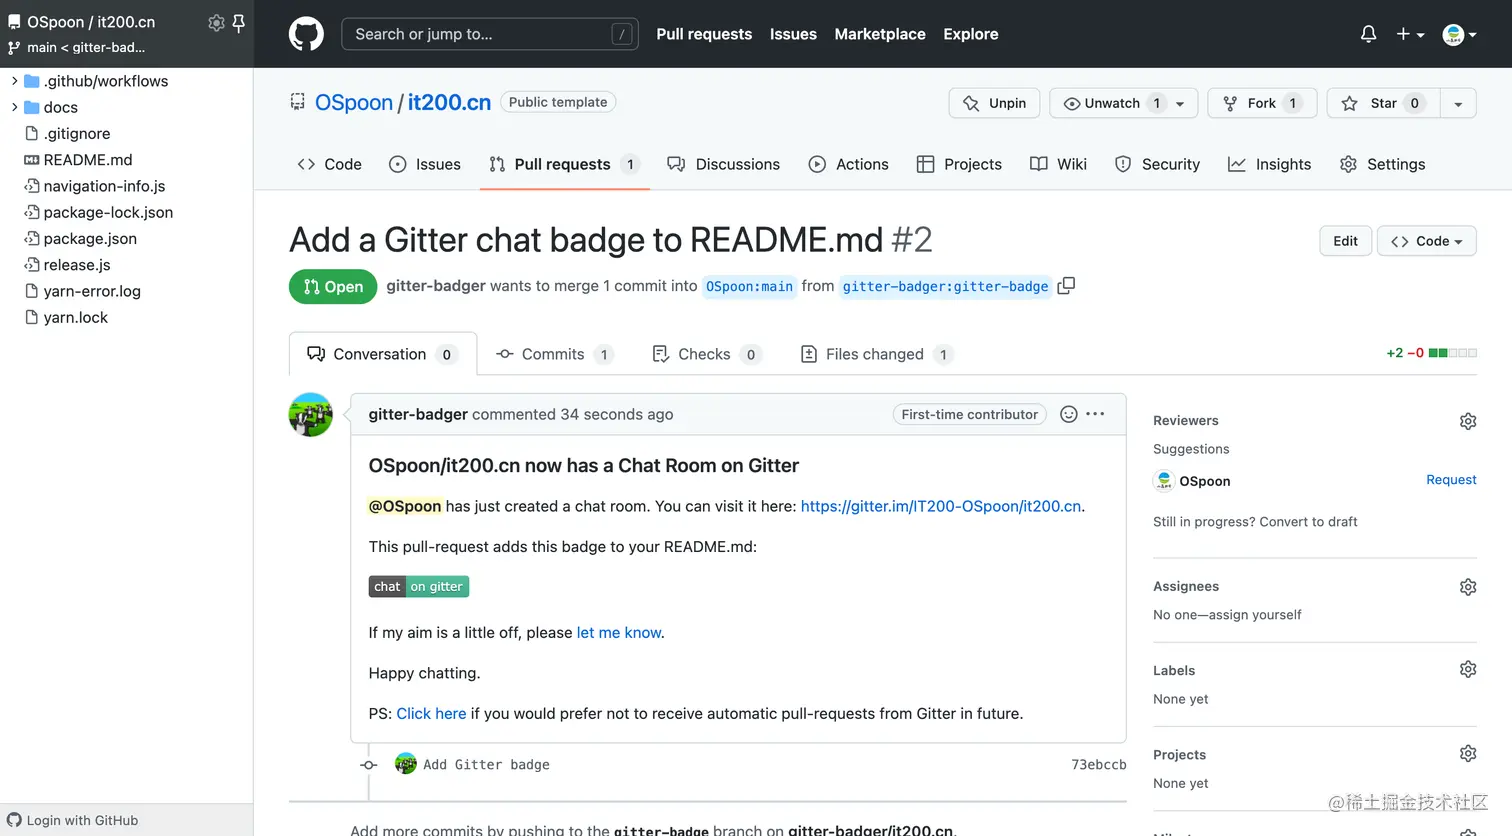Click Login with GitHub
The height and width of the screenshot is (836, 1512).
pyautogui.click(x=82, y=820)
